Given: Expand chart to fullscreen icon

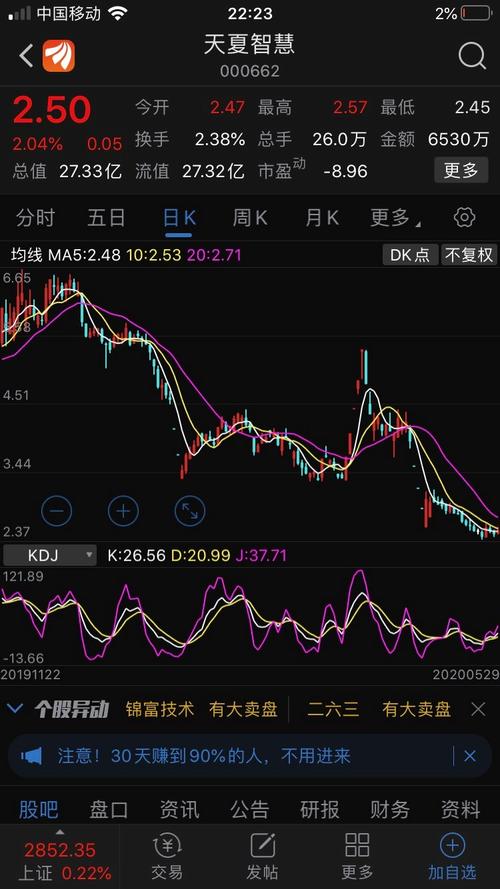Looking at the screenshot, I should 190,511.
